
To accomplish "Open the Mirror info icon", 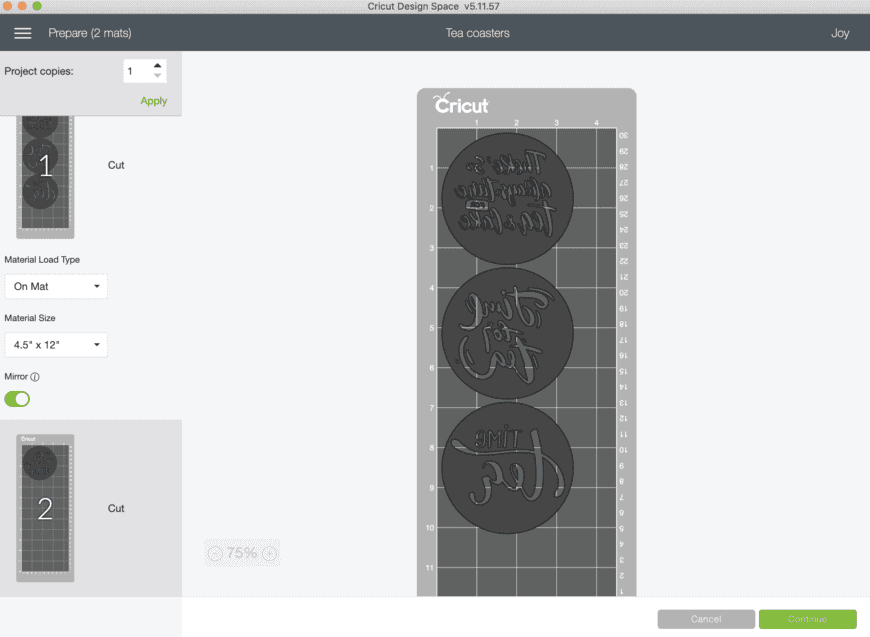I will 35,377.
